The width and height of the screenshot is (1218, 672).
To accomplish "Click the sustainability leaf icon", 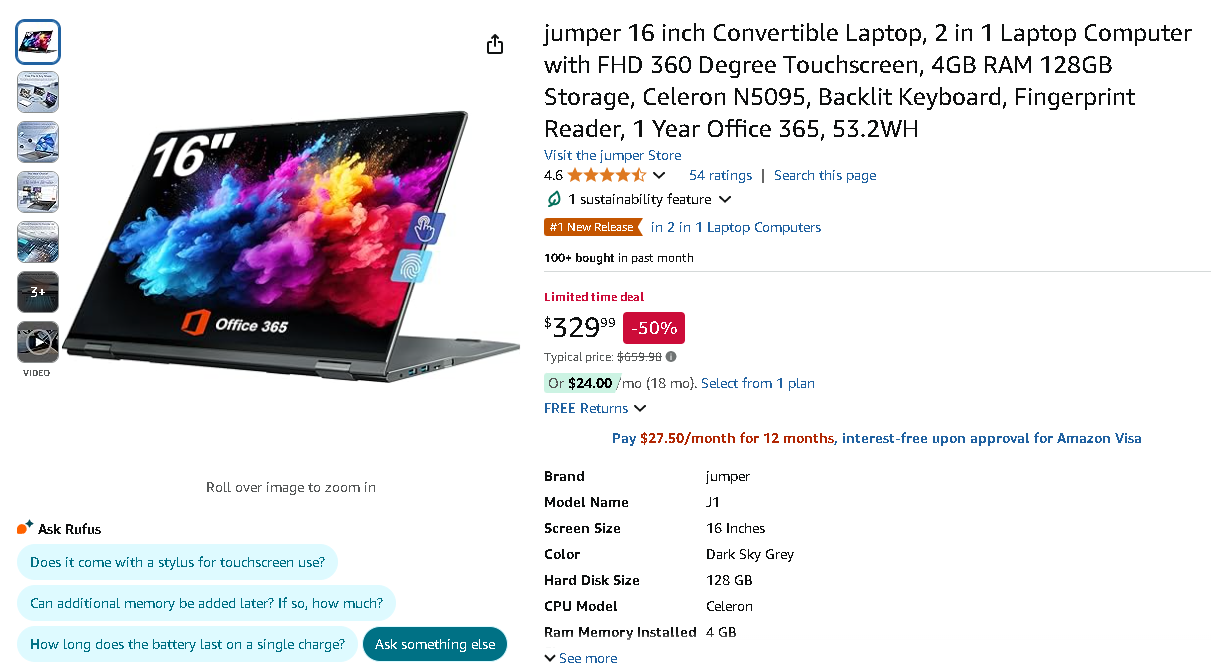I will point(552,199).
